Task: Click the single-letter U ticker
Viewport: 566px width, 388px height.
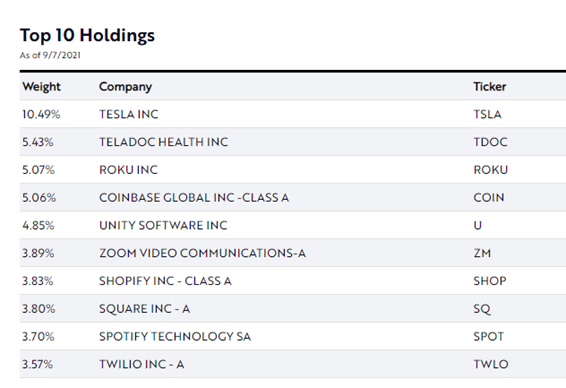Action: pos(478,225)
